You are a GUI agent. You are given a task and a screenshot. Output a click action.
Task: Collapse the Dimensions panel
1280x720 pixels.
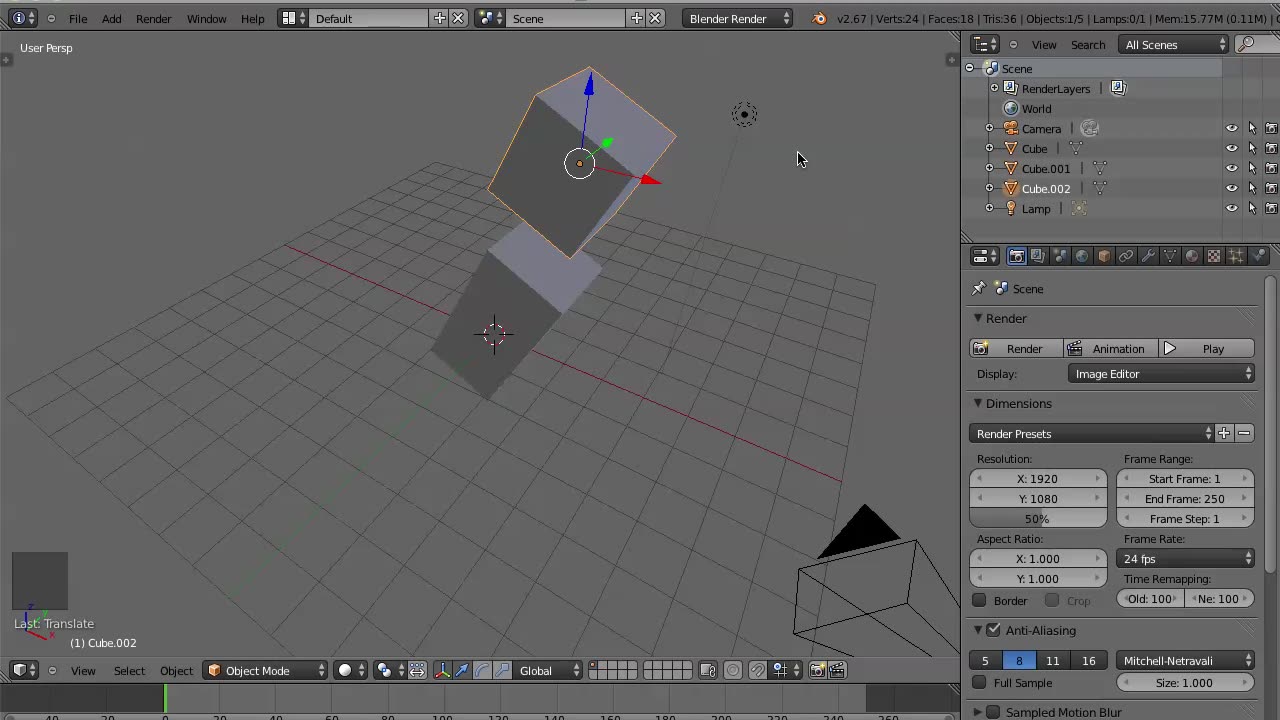tap(978, 403)
